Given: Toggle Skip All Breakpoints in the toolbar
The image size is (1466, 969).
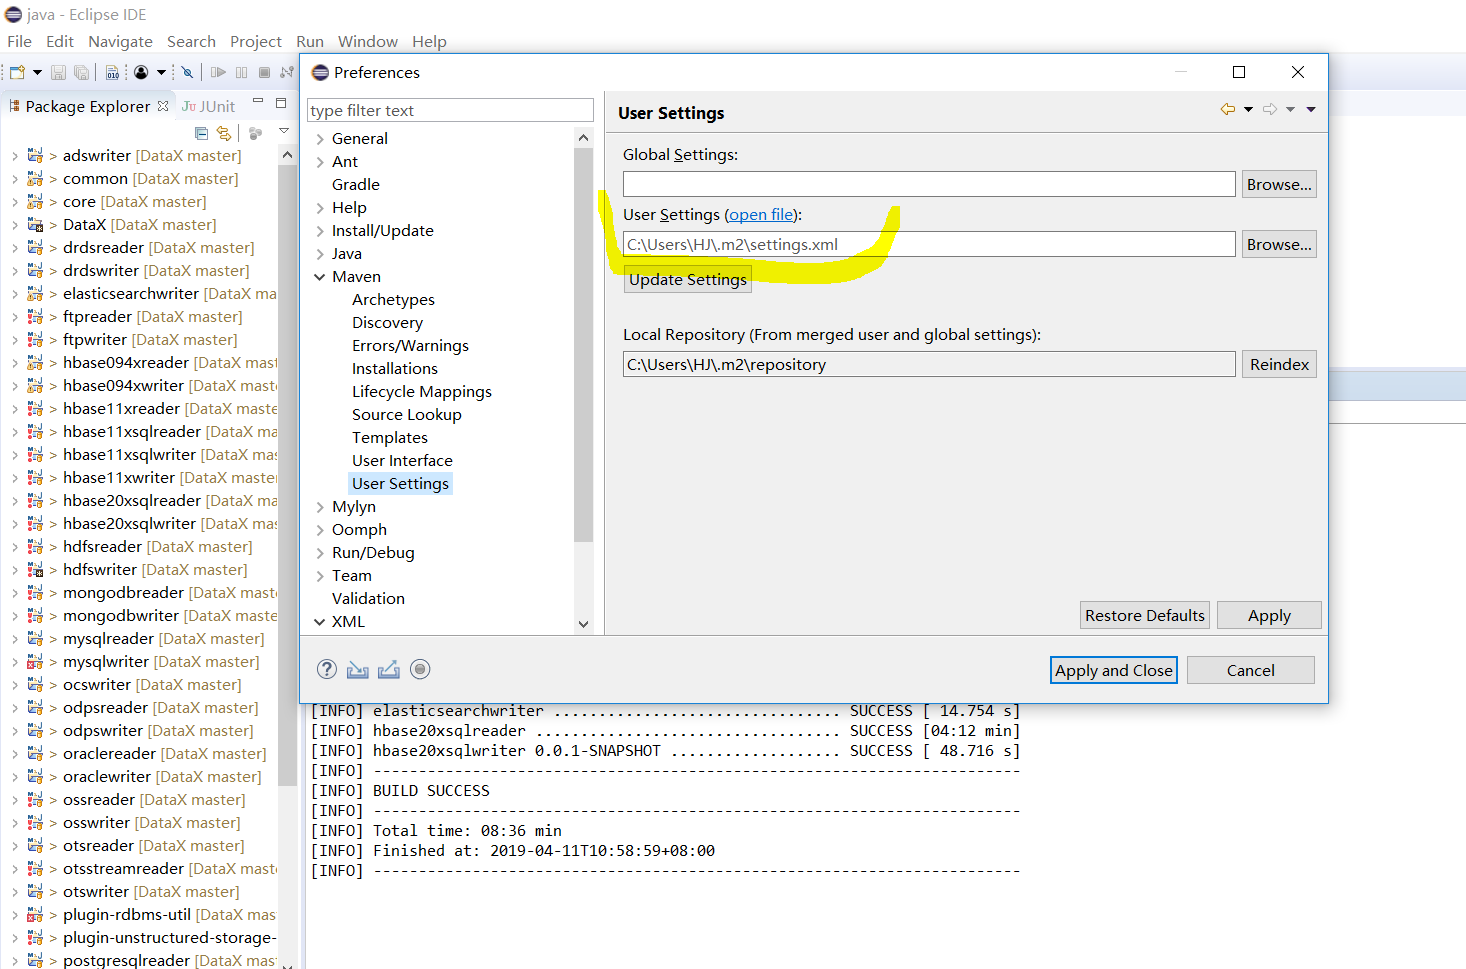Looking at the screenshot, I should tap(188, 72).
